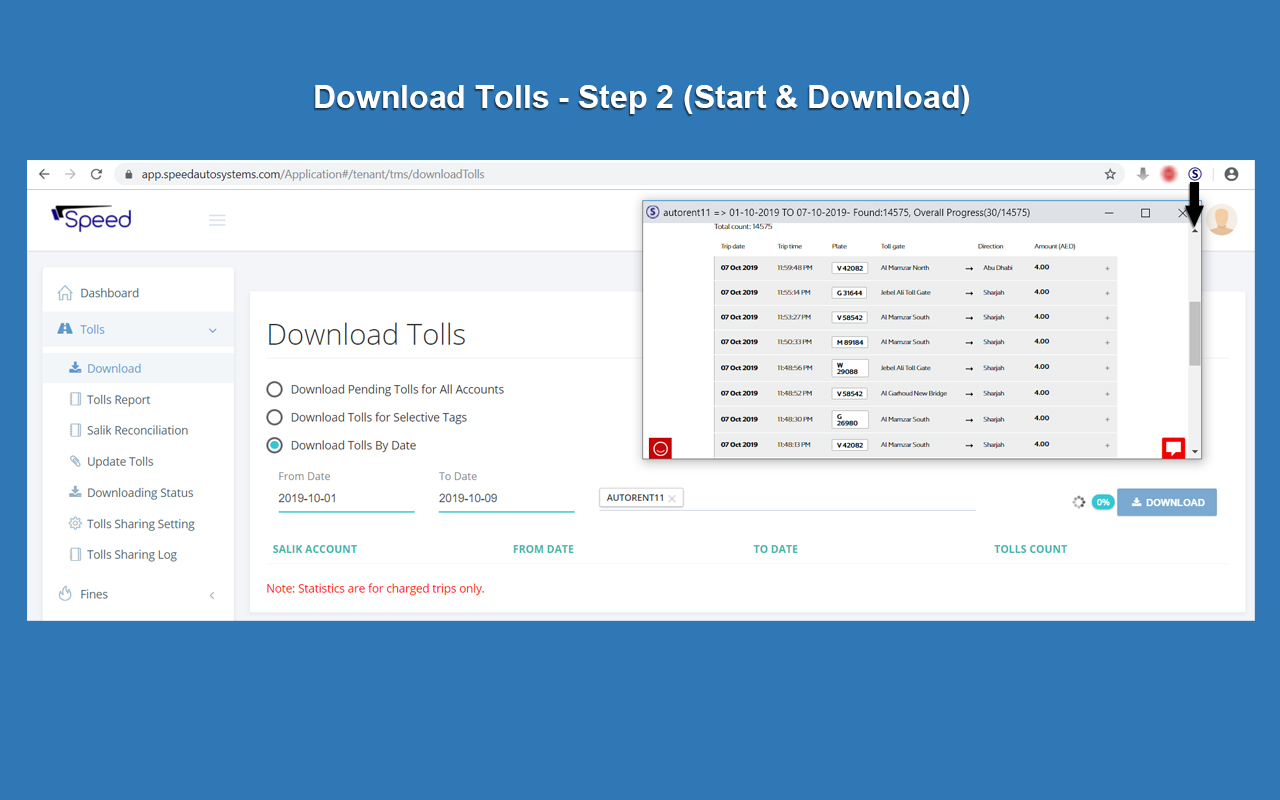Open the hamburger menu next to Speed logo
The image size is (1280, 800).
click(x=217, y=220)
